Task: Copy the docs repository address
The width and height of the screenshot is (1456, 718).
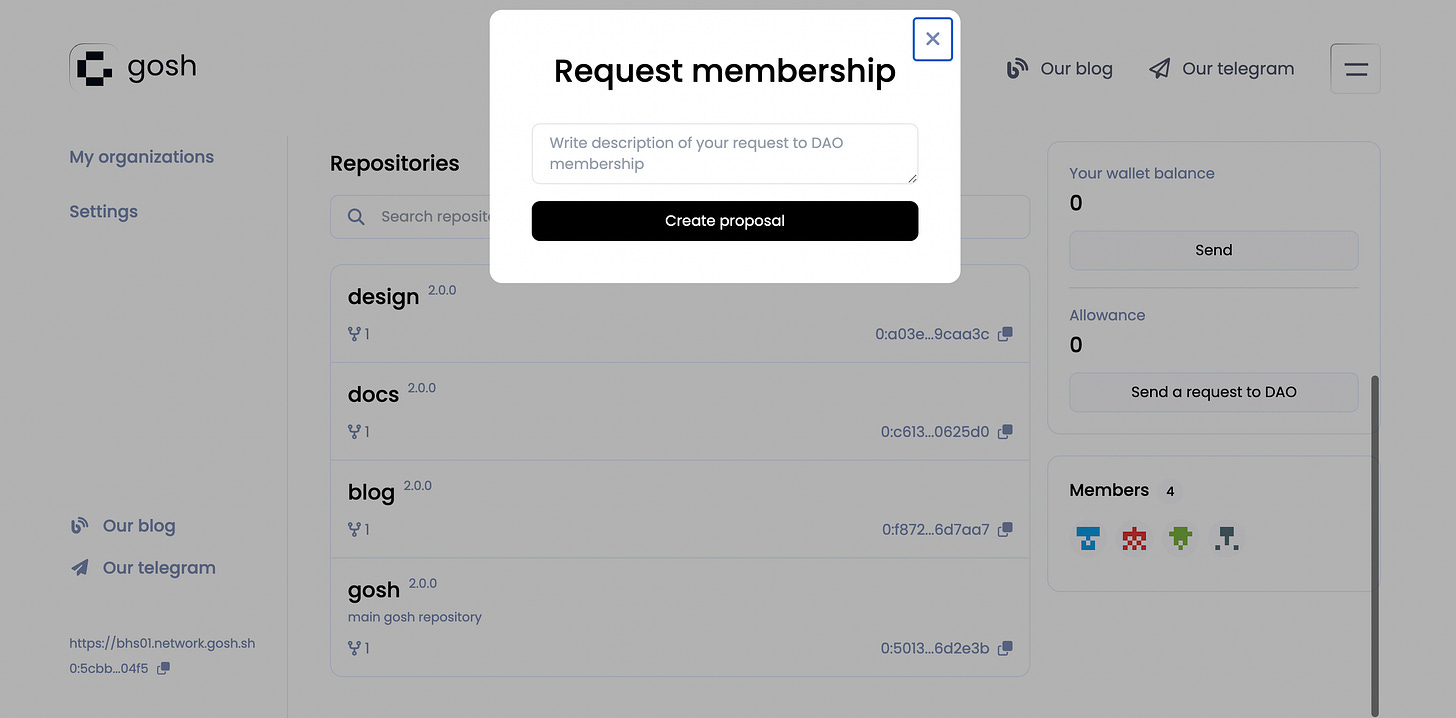Action: click(1005, 432)
